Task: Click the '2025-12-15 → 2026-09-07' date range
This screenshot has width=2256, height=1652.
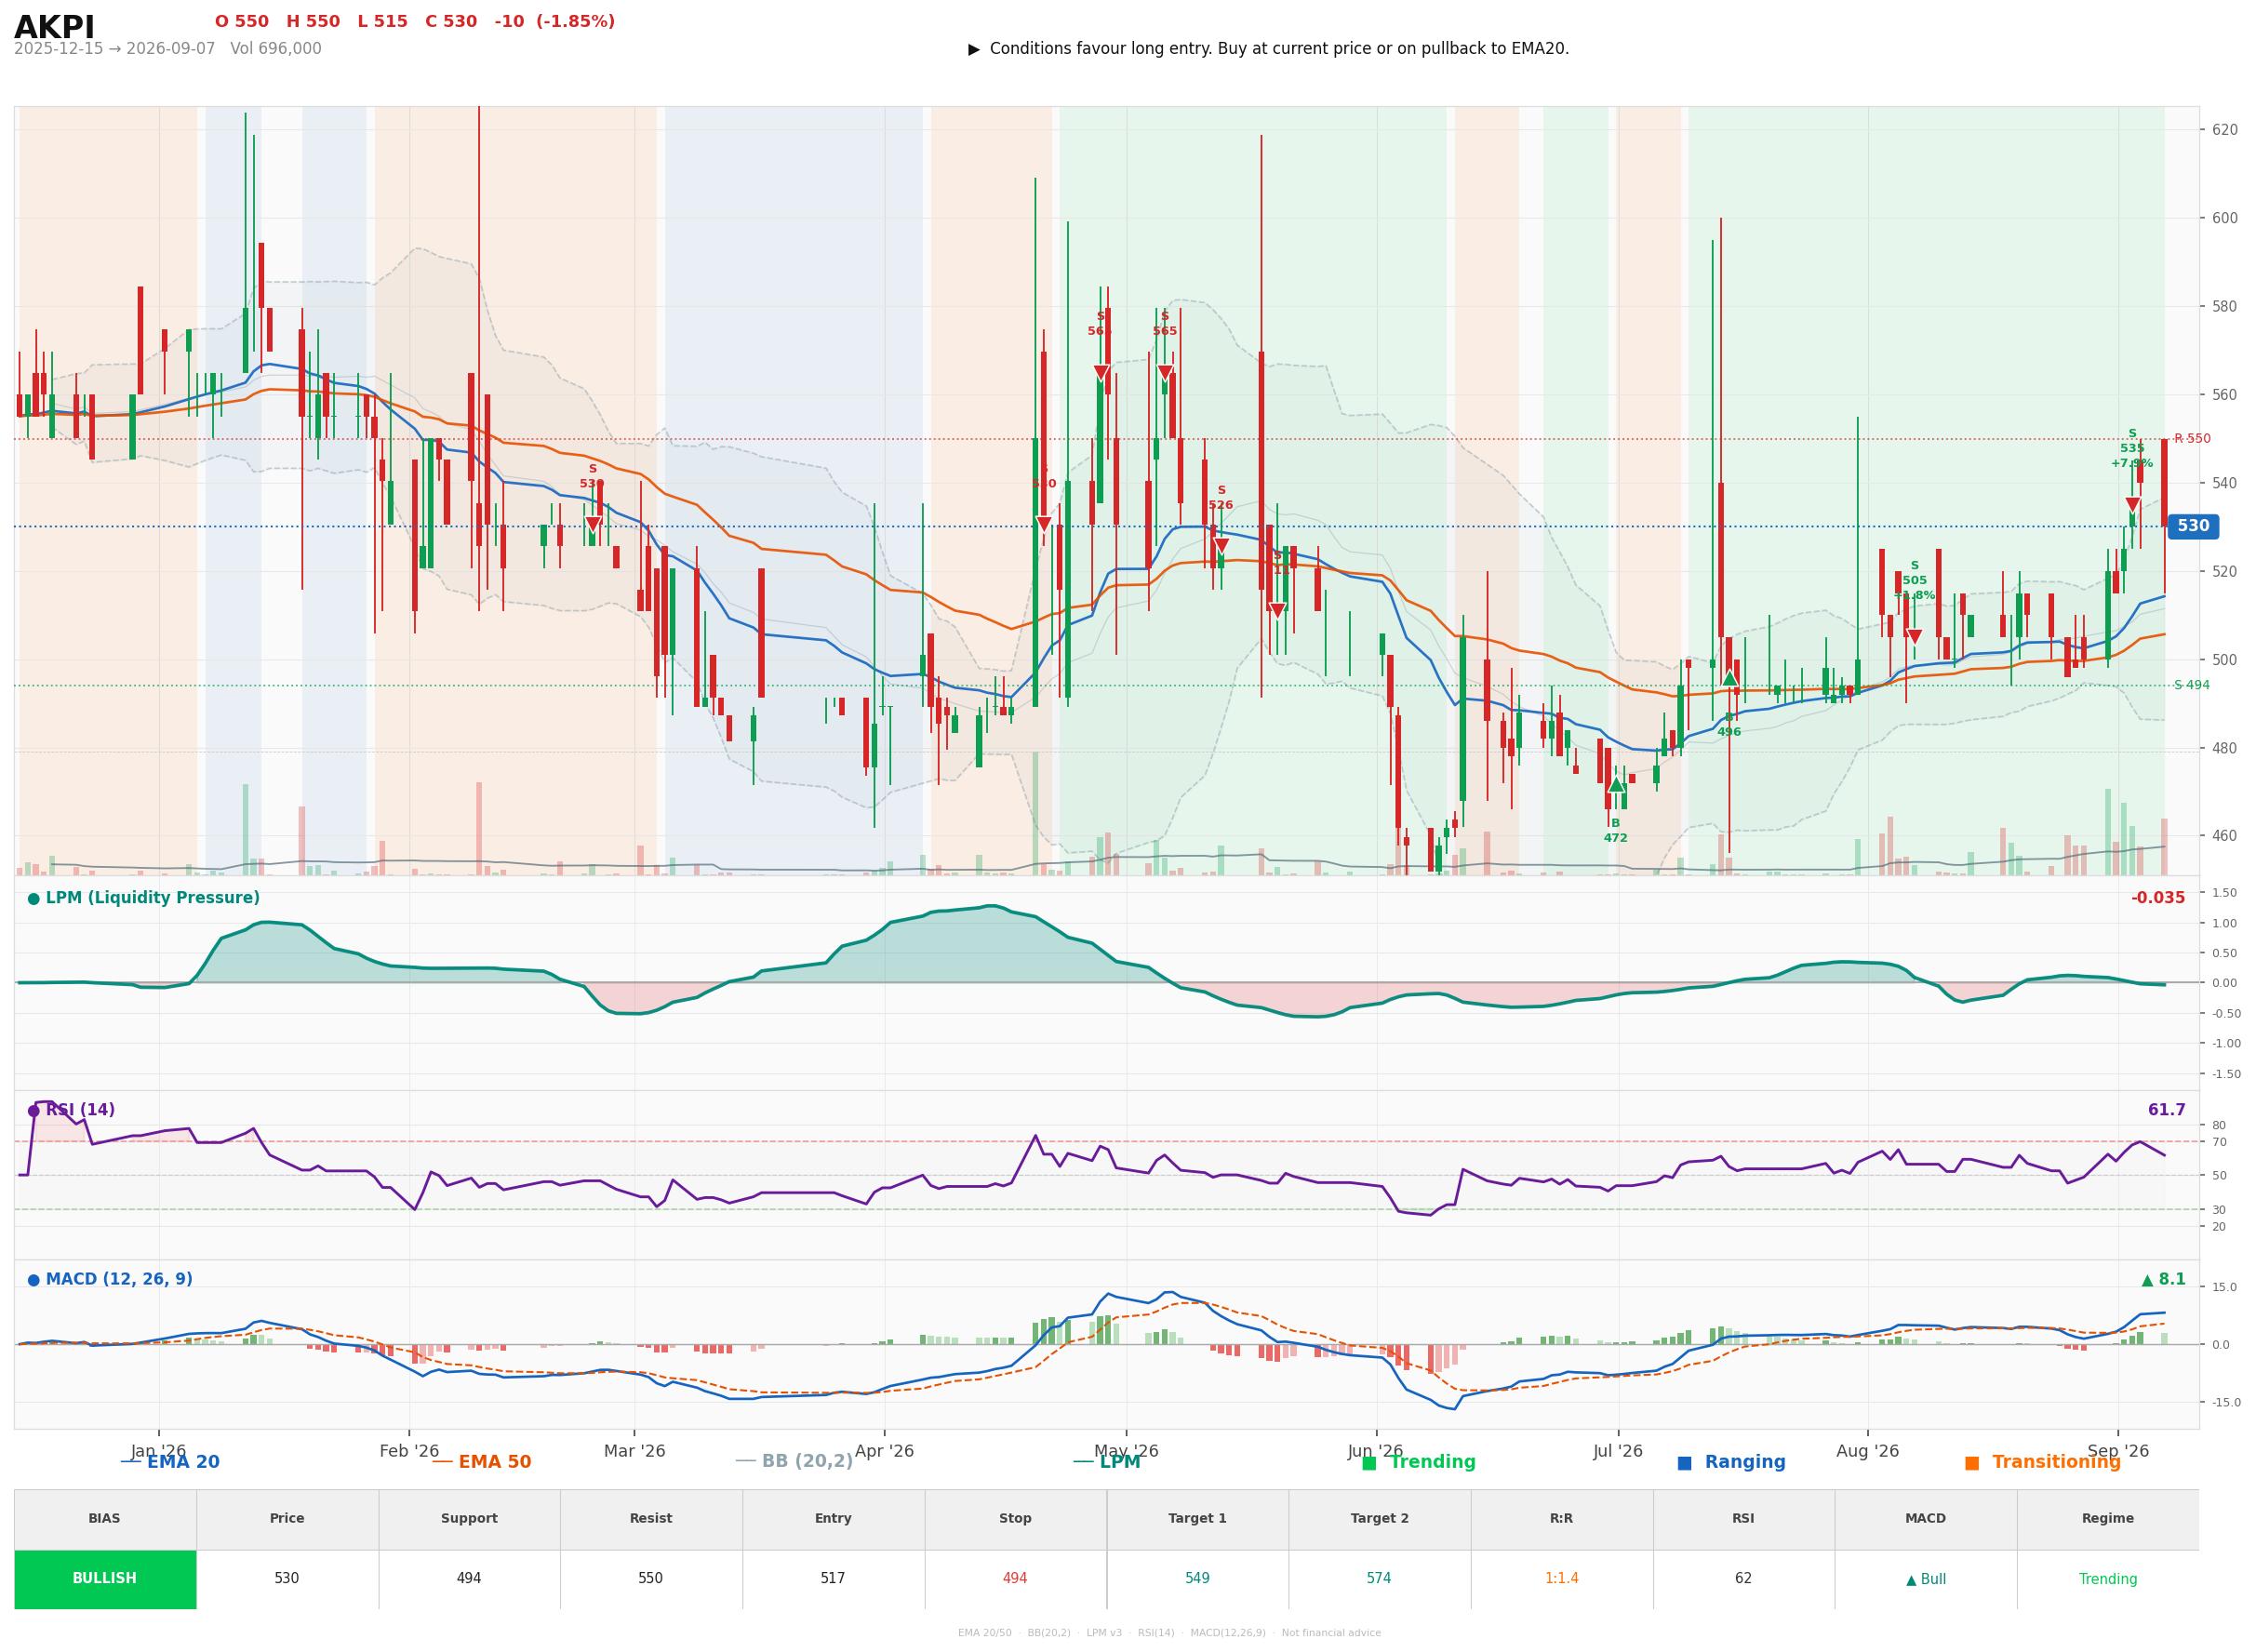Action: (114, 49)
